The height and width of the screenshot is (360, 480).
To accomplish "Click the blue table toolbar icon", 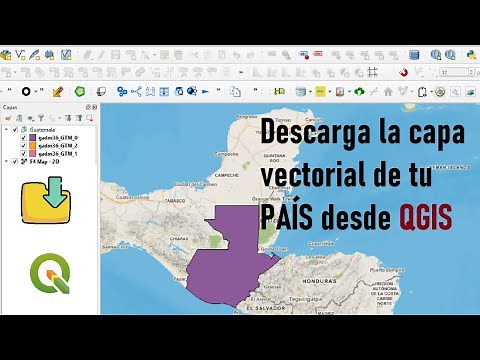I will [x=164, y=91].
